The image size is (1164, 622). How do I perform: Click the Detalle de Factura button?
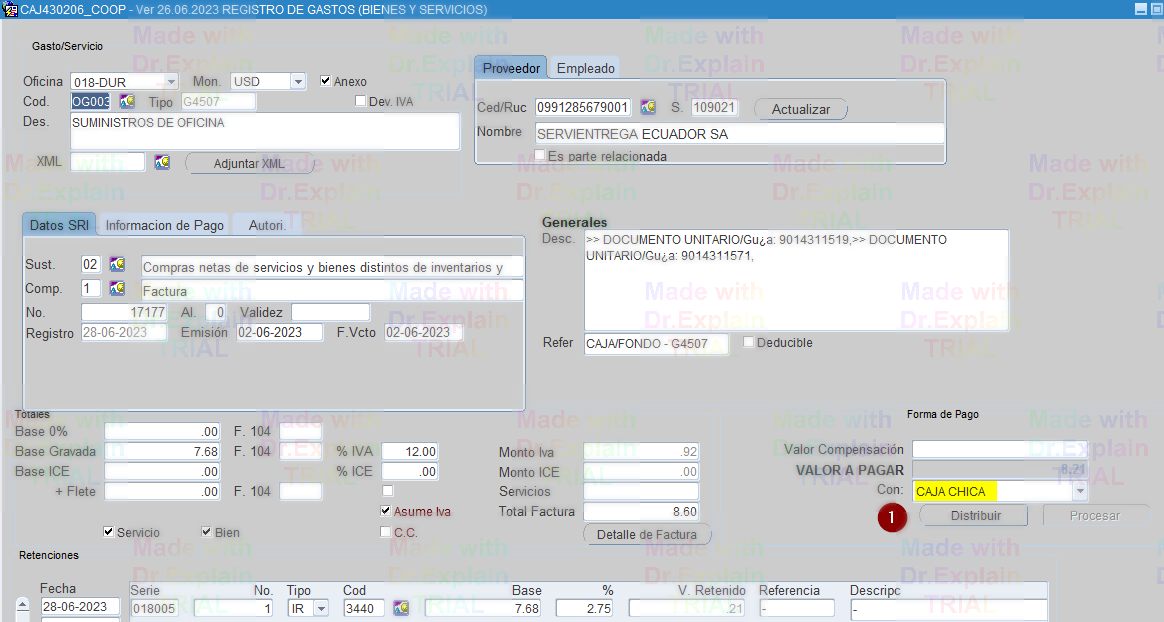click(x=647, y=535)
